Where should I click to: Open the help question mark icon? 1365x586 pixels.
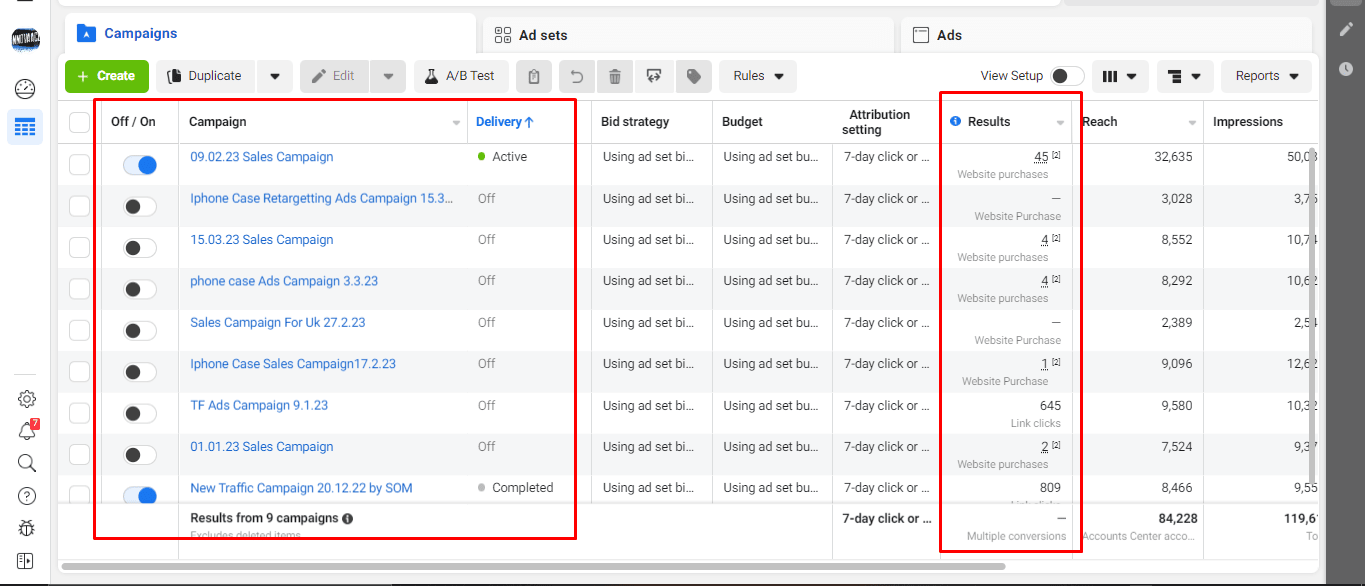tap(27, 496)
